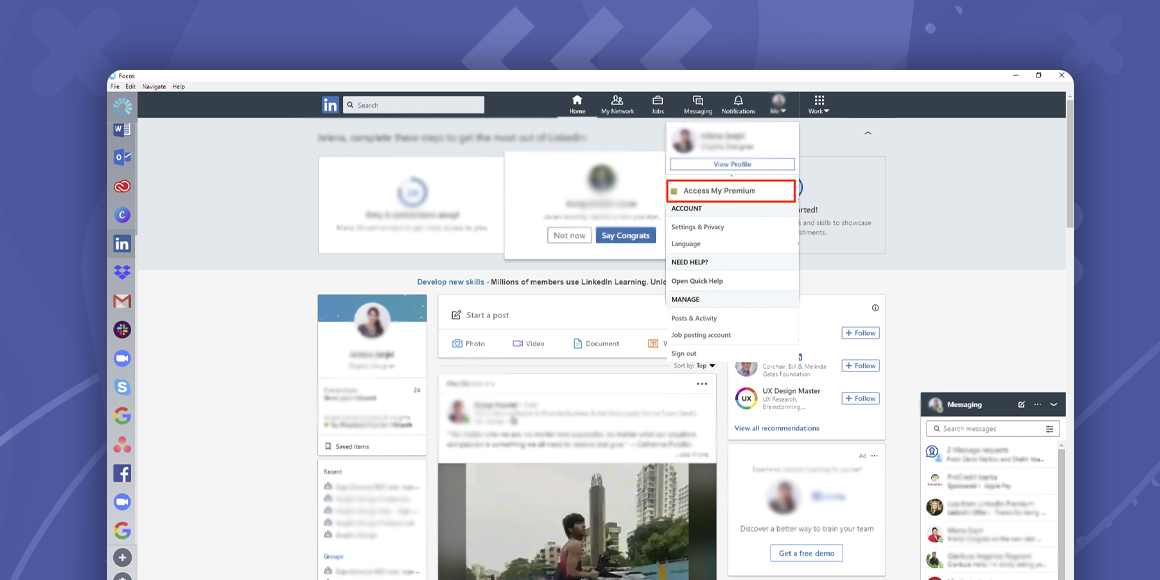The width and height of the screenshot is (1160, 580).
Task: Select Language in the account menu
Action: pyautogui.click(x=686, y=244)
